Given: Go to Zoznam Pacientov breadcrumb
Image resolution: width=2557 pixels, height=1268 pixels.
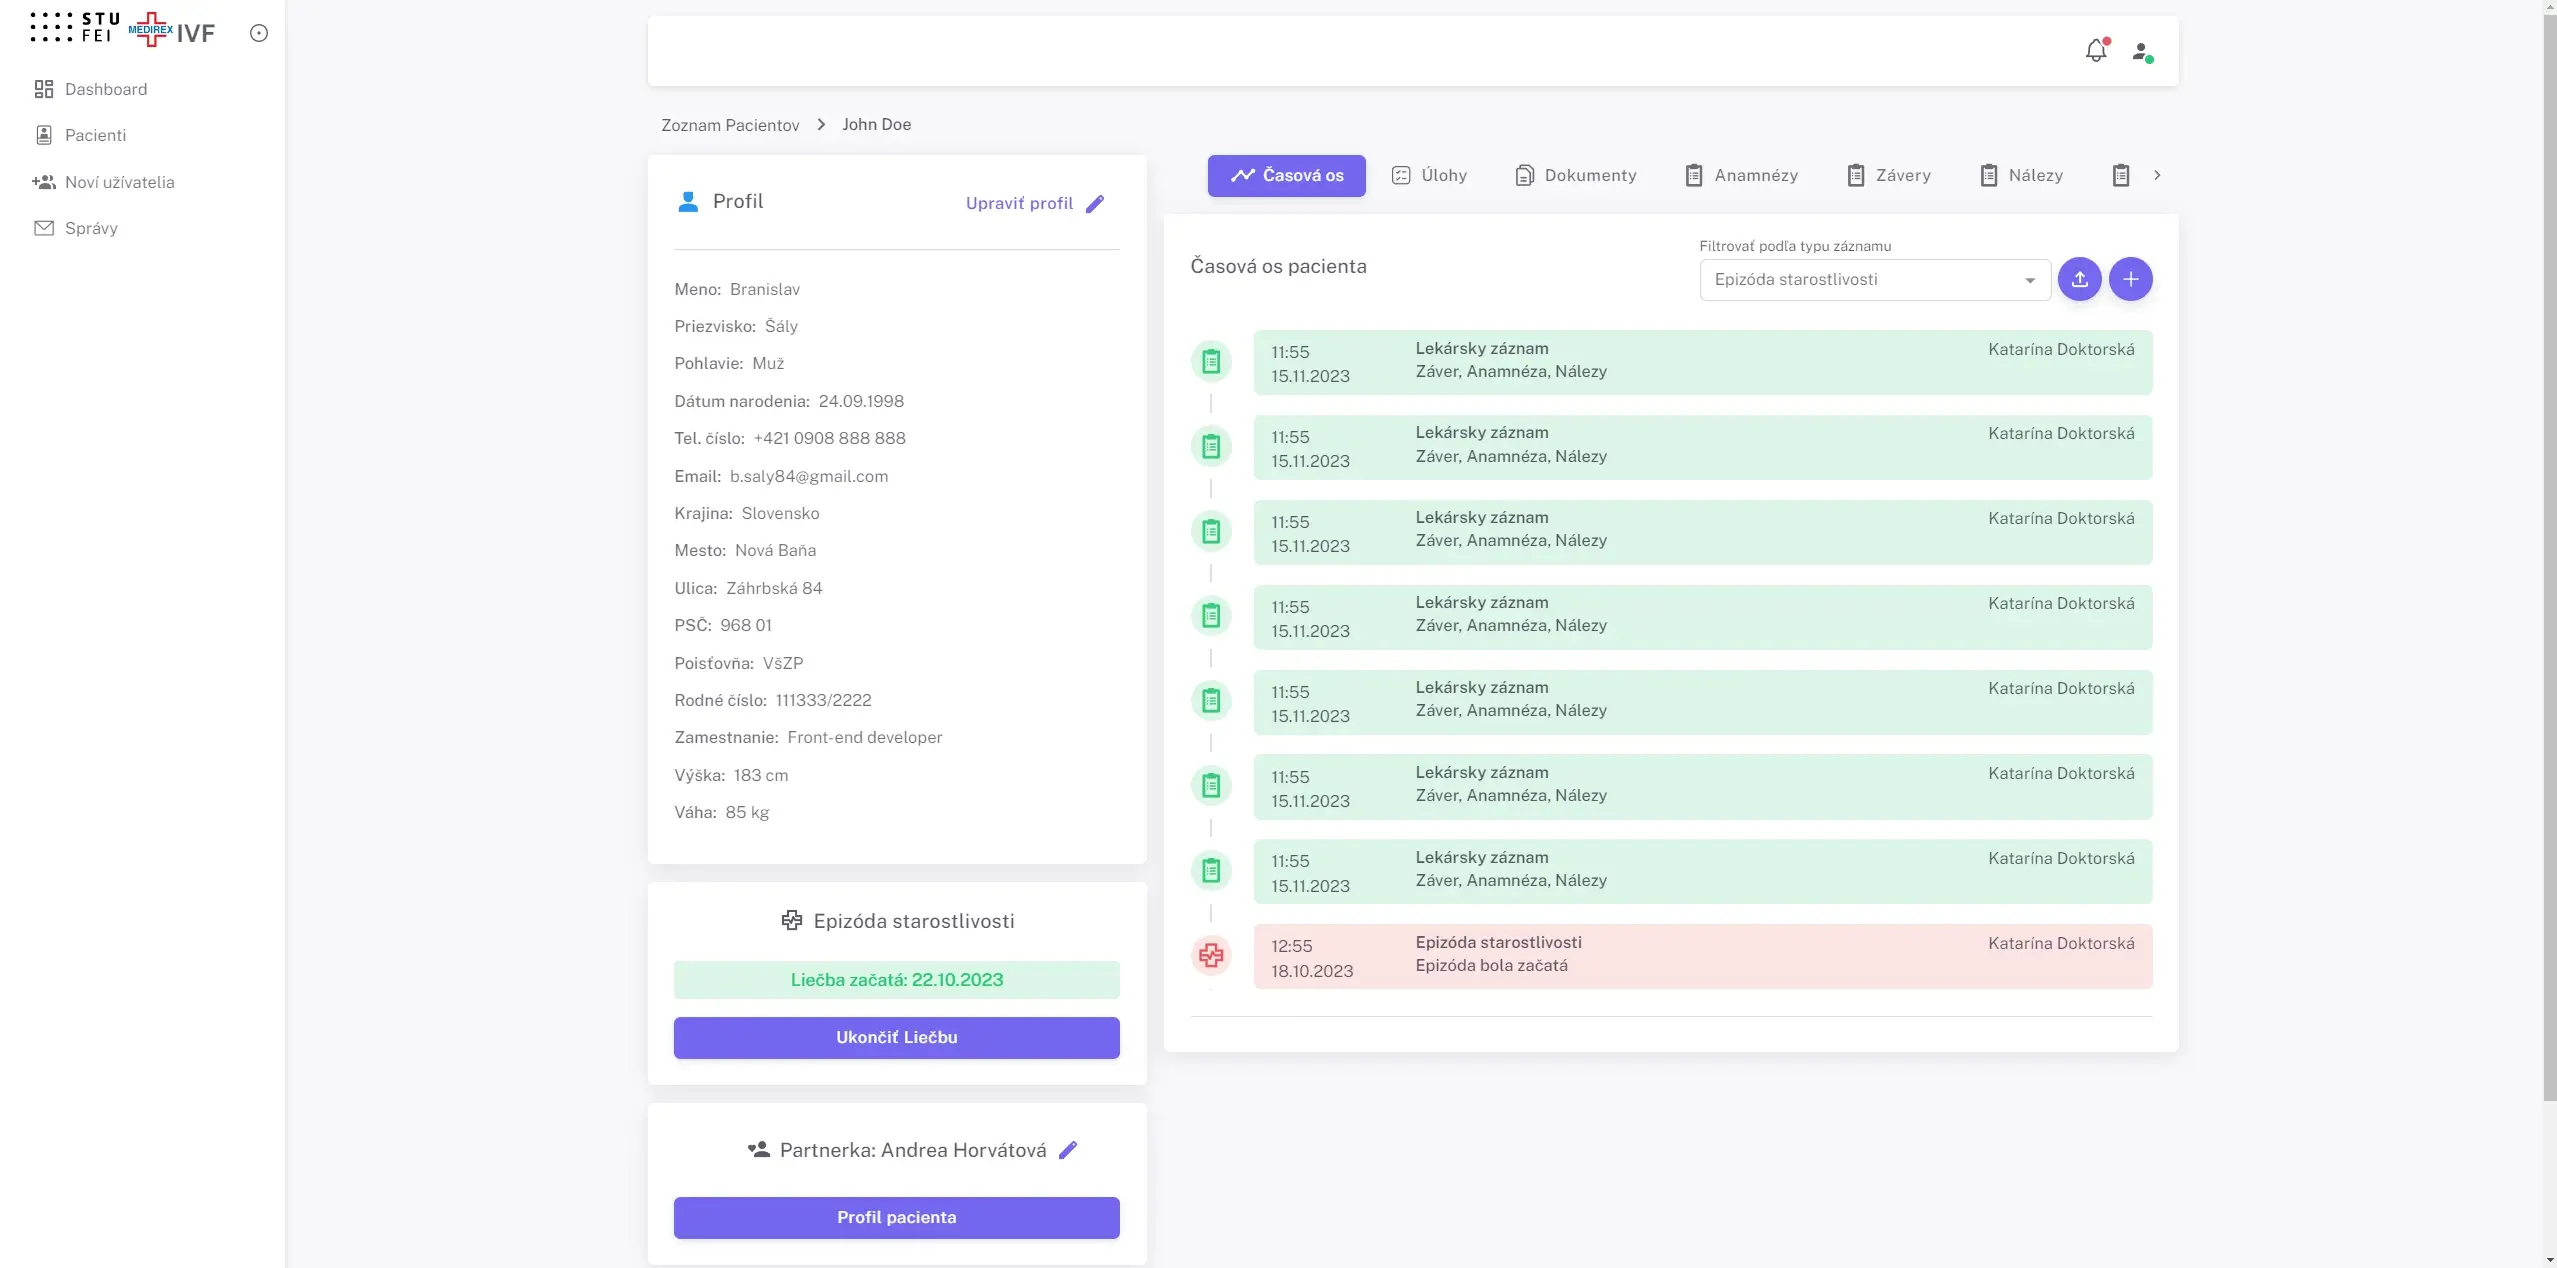Looking at the screenshot, I should pos(729,125).
